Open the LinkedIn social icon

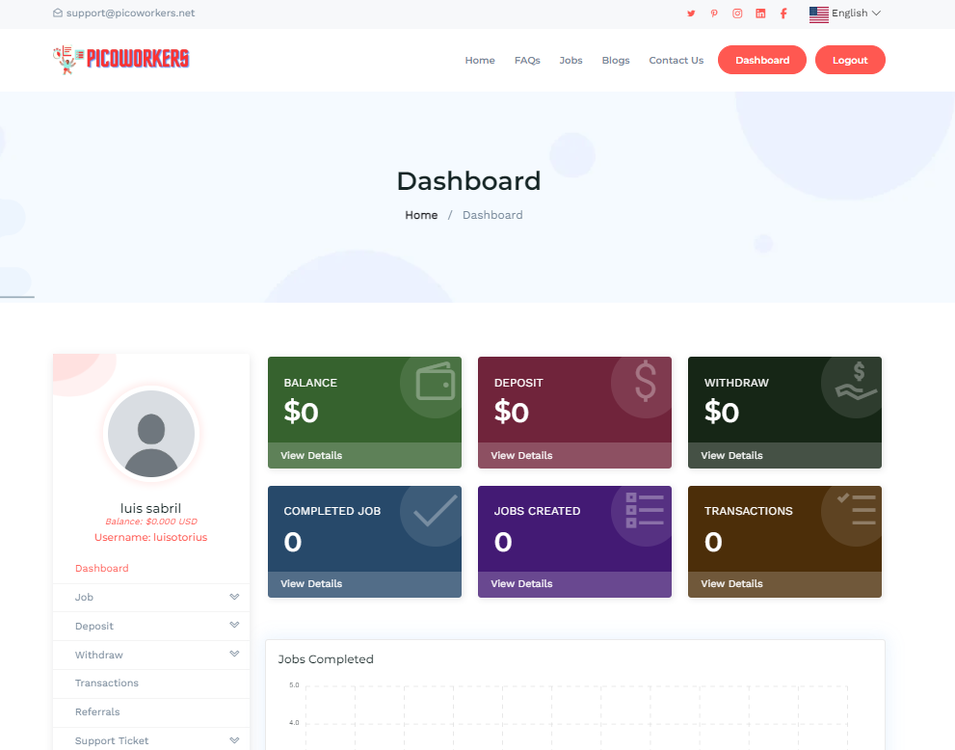click(760, 14)
